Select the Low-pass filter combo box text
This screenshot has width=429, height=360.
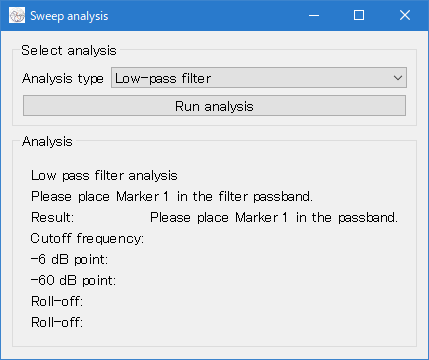(x=163, y=79)
